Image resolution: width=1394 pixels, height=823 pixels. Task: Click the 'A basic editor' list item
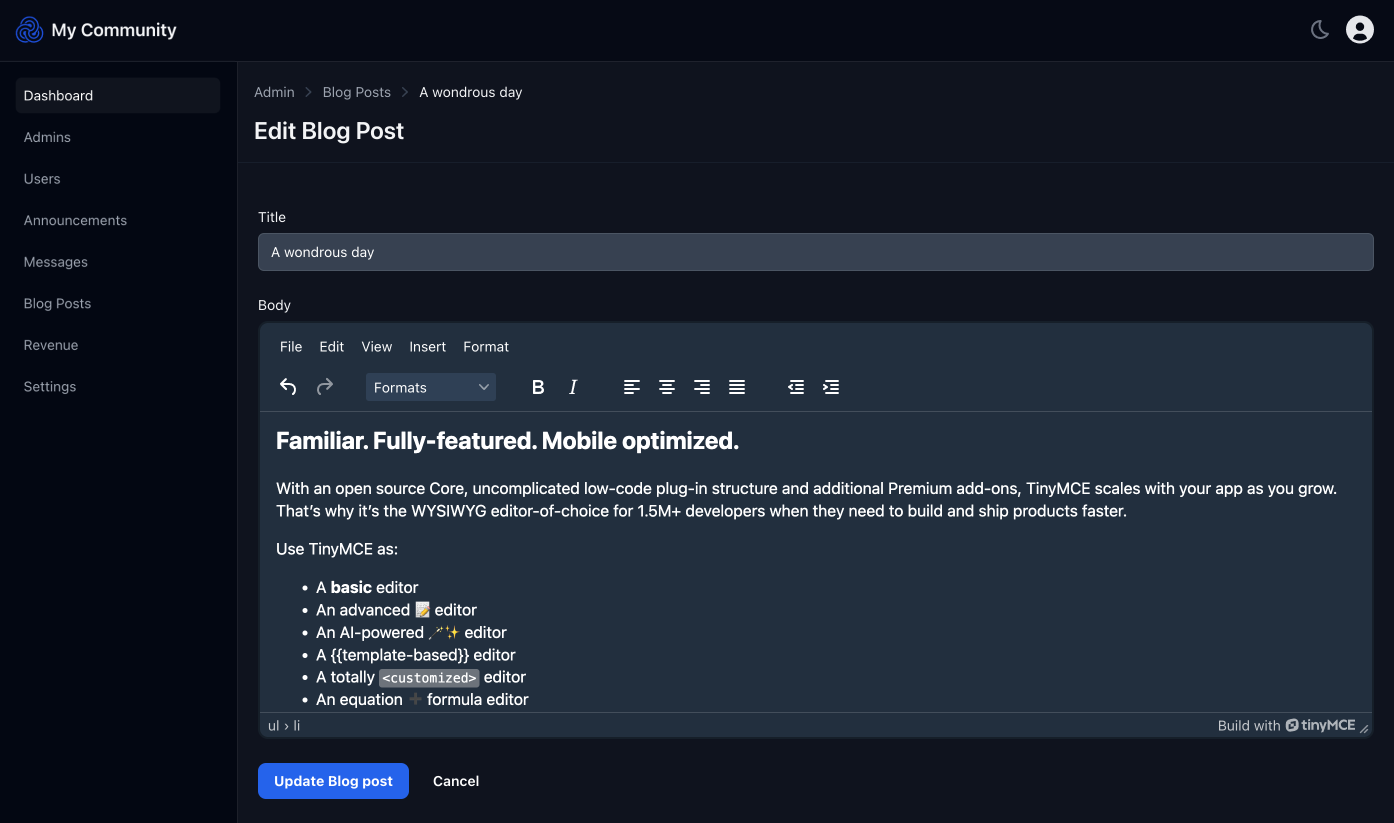[x=367, y=587]
